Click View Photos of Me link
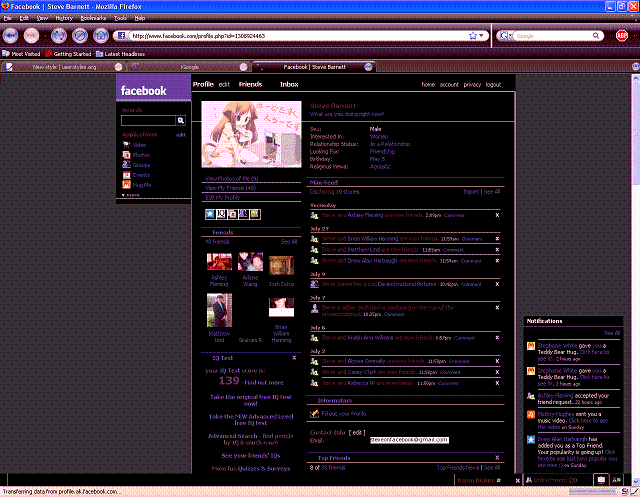640x497 pixels. tap(231, 178)
